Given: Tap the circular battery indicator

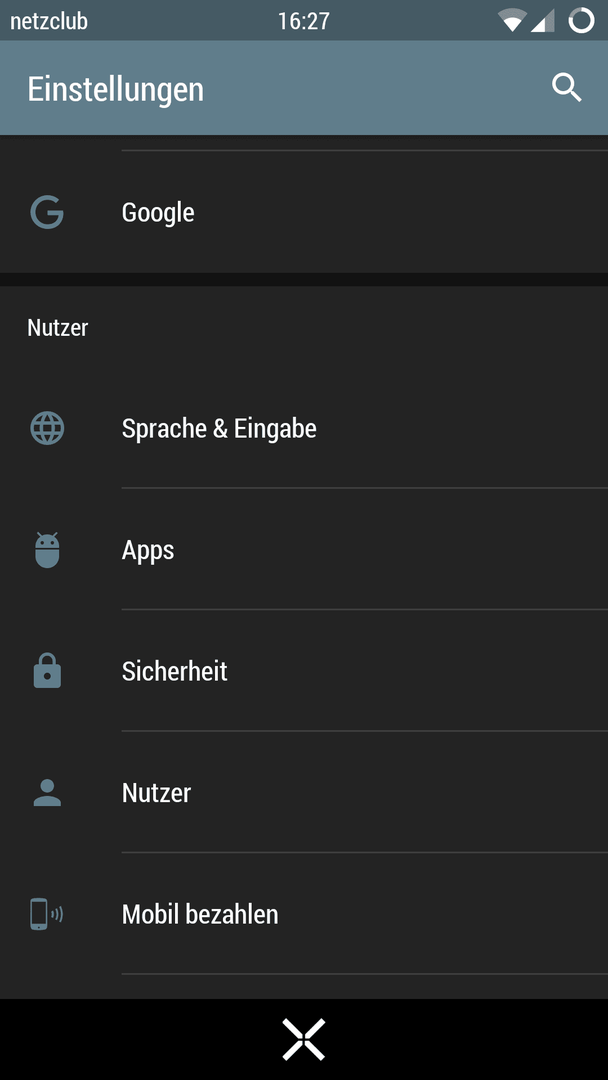Looking at the screenshot, I should (581, 21).
